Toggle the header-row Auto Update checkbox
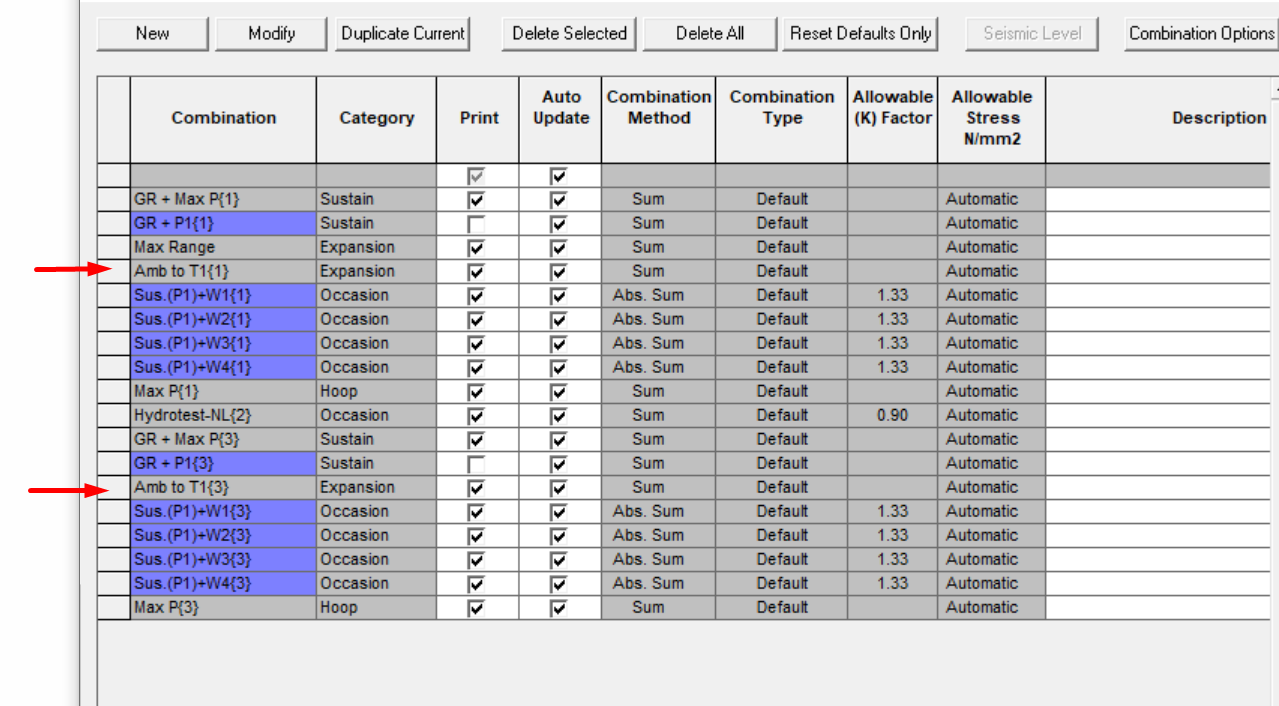1279x706 pixels. click(x=559, y=176)
